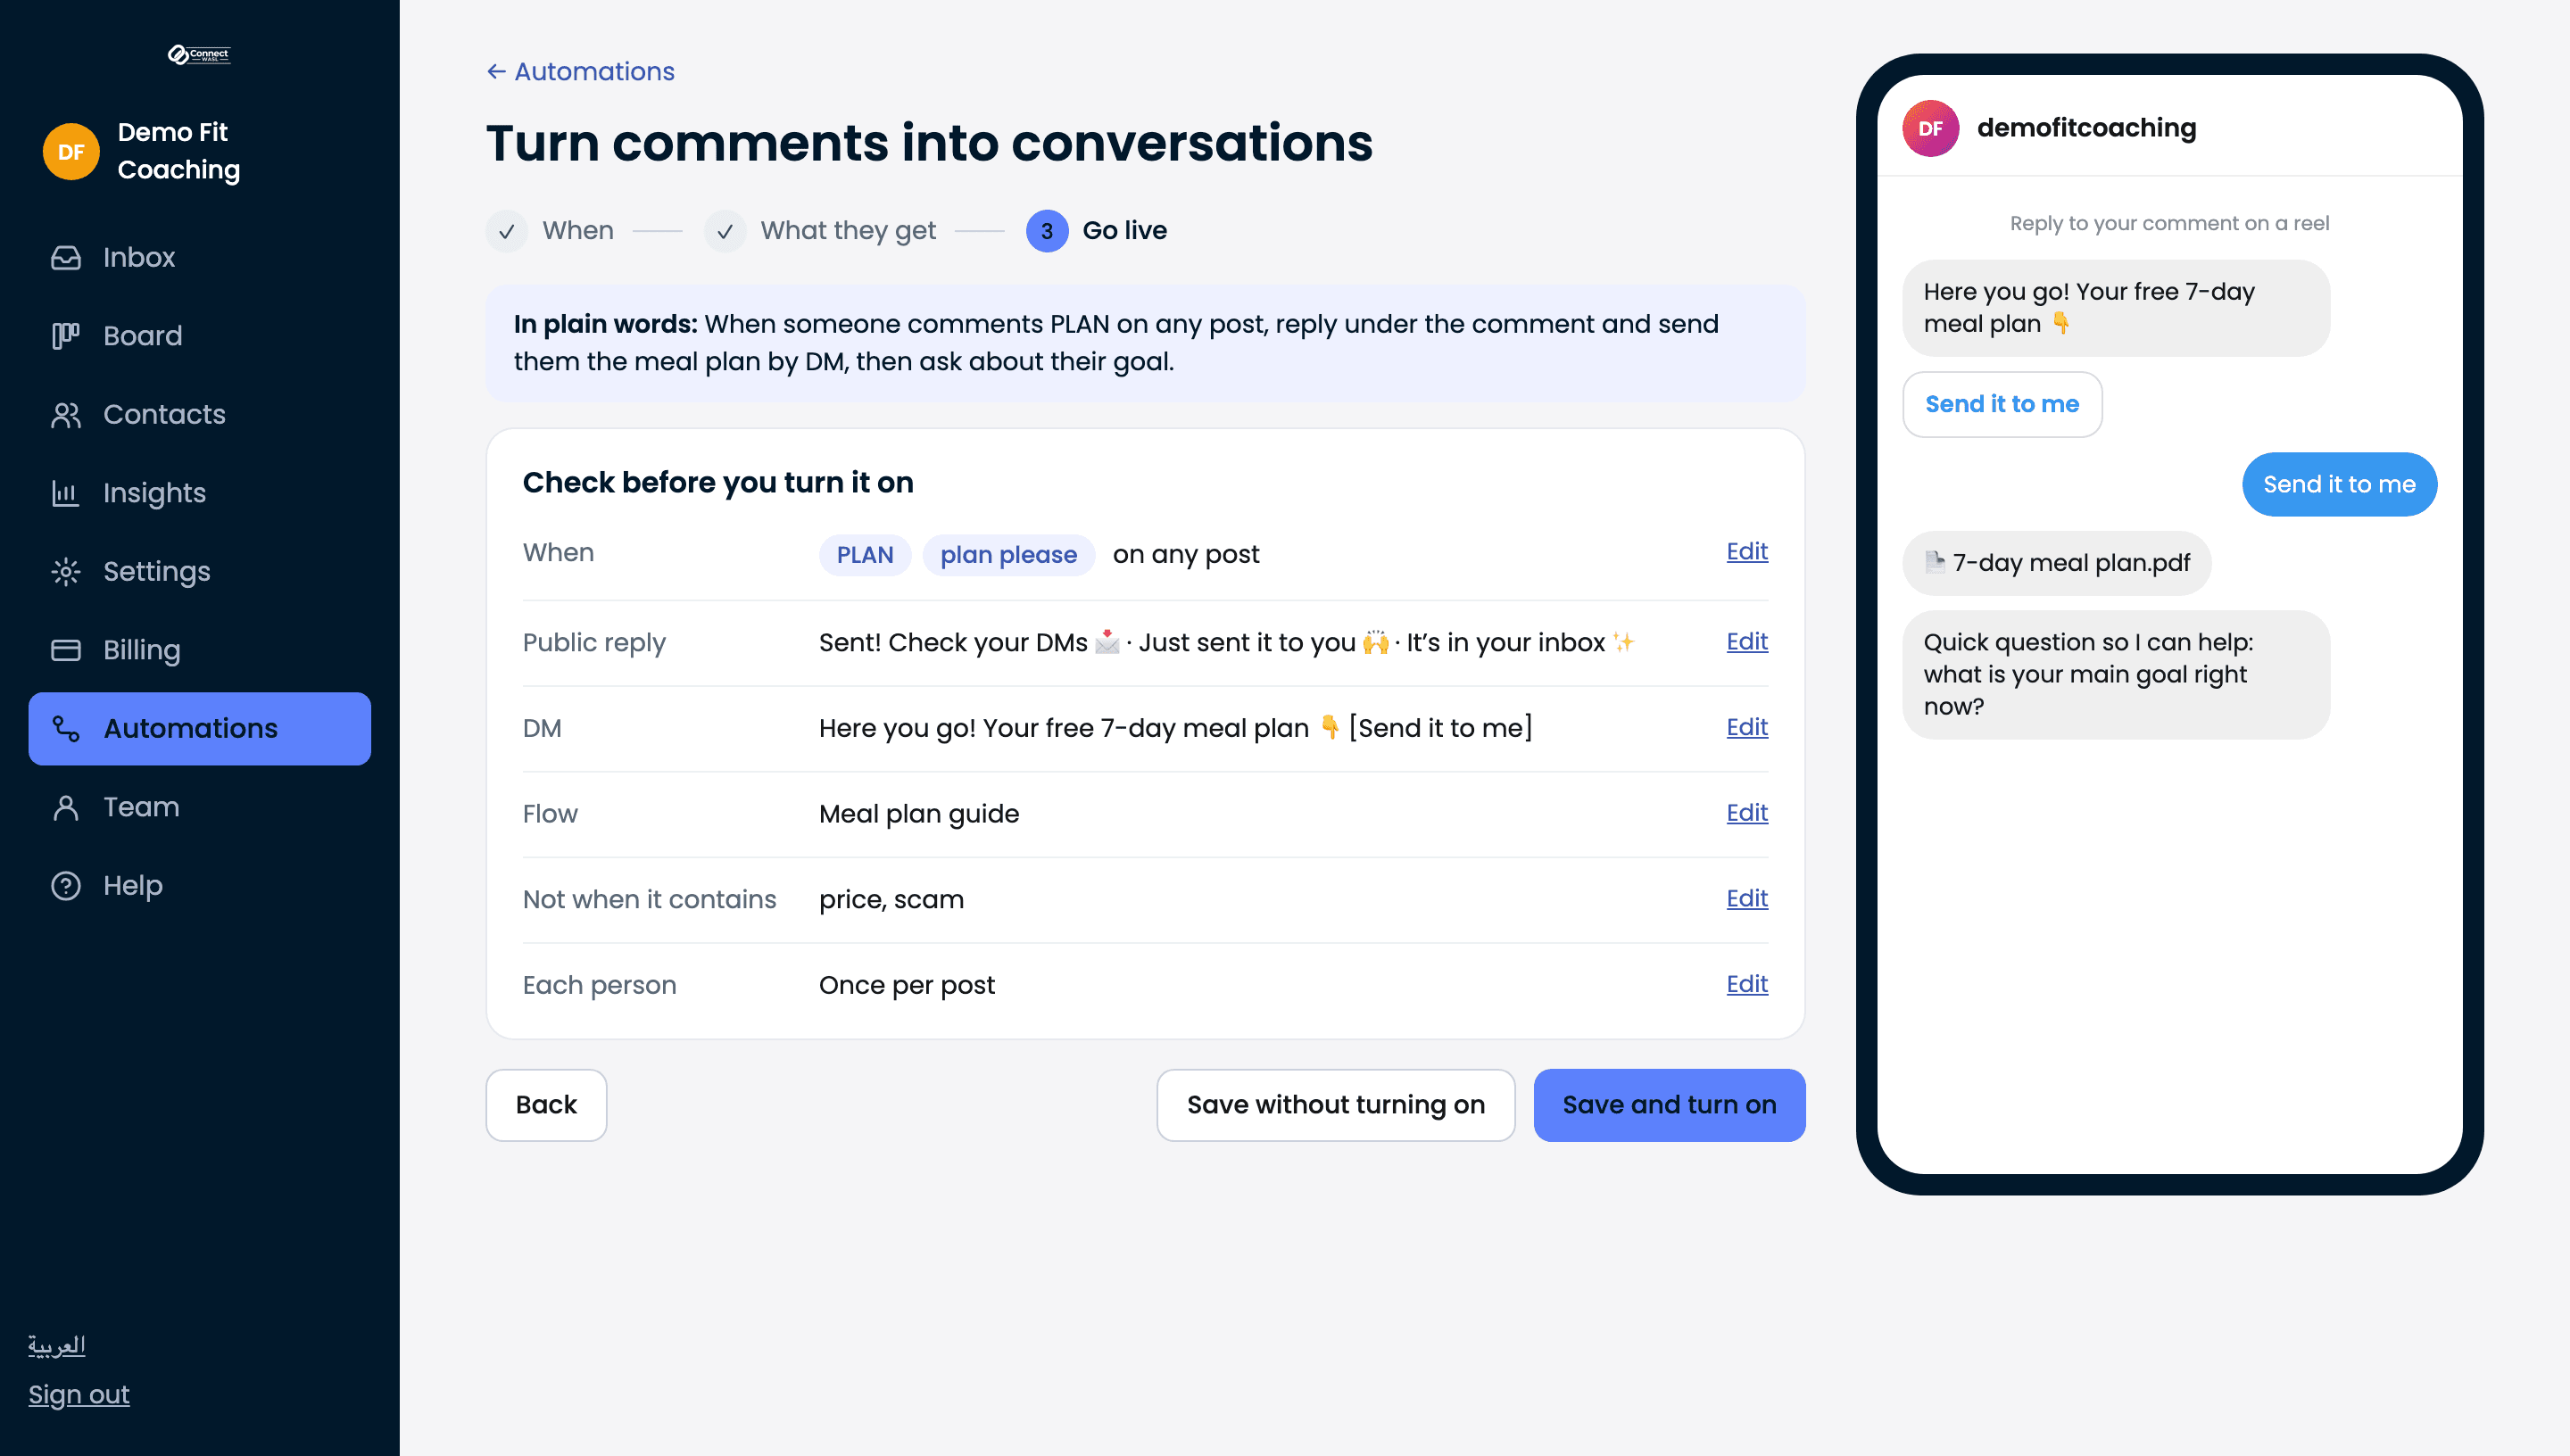The width and height of the screenshot is (2570, 1456).
Task: Click the plan please keyword chip
Action: tap(1008, 555)
